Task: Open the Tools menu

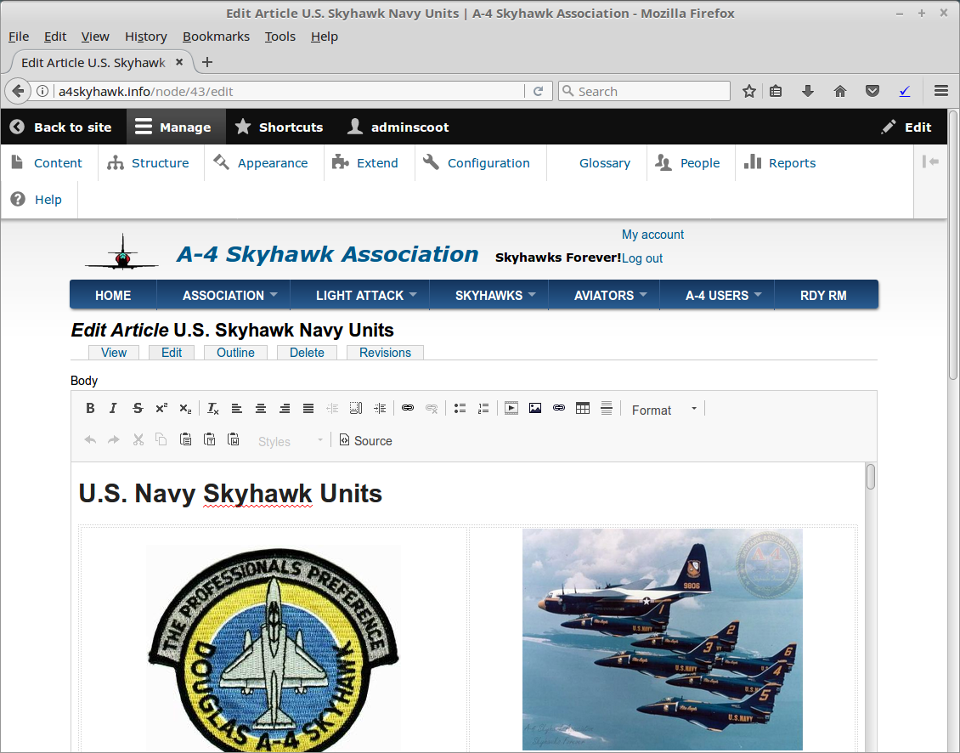Action: pos(280,37)
